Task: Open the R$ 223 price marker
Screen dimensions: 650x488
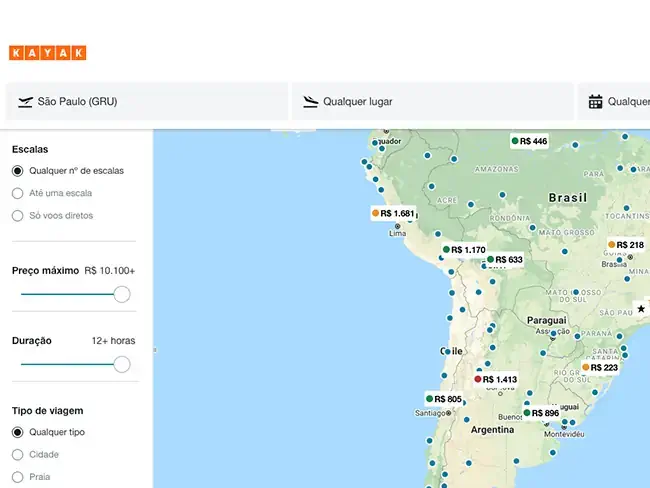Action: (x=600, y=367)
